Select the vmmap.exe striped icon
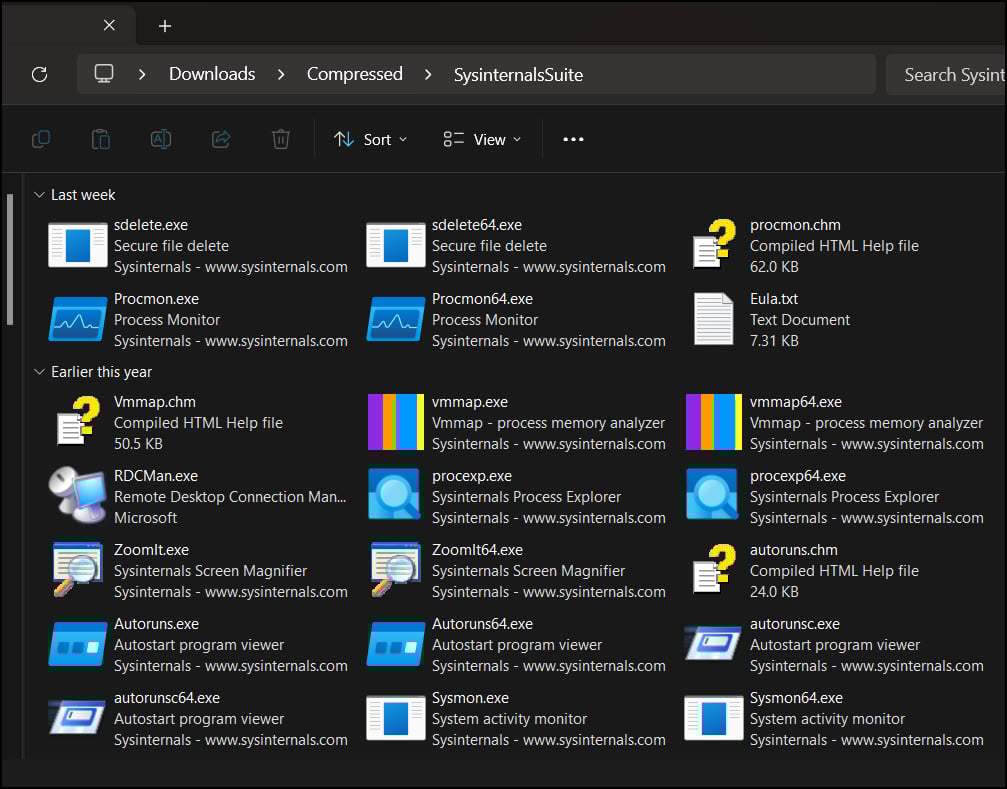This screenshot has width=1007, height=789. pyautogui.click(x=396, y=422)
